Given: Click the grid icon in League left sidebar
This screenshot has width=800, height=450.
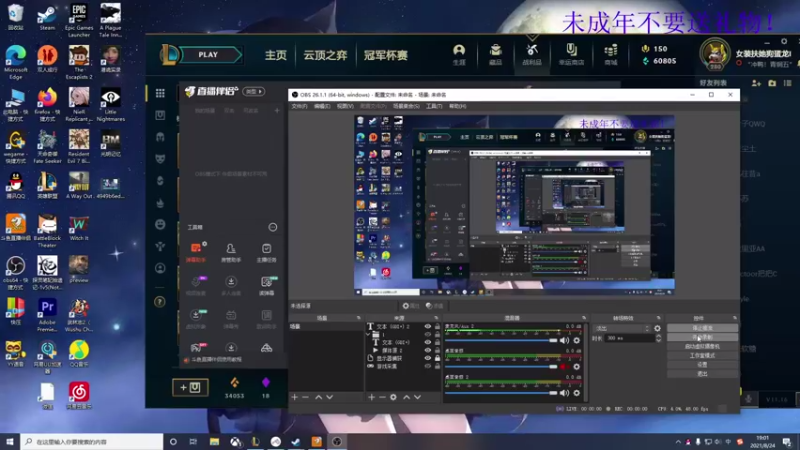Looking at the screenshot, I should (160, 93).
